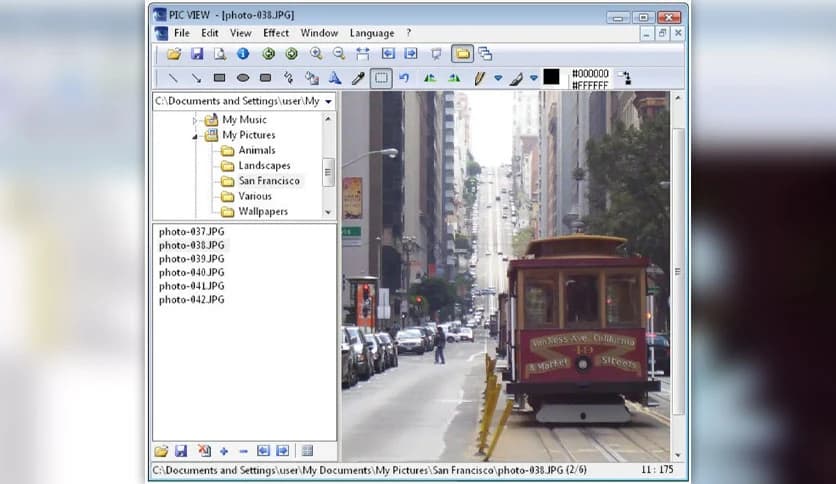Image resolution: width=836 pixels, height=484 pixels.
Task: Select the text tool icon
Action: [x=335, y=78]
